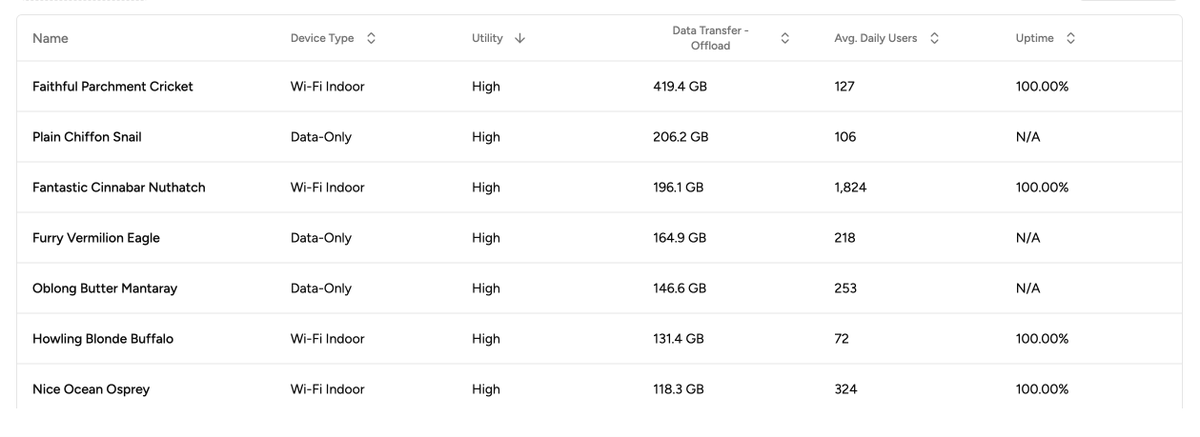Sort by Avg. Daily Users arrows
This screenshot has height=437, width=1200.
pyautogui.click(x=934, y=38)
